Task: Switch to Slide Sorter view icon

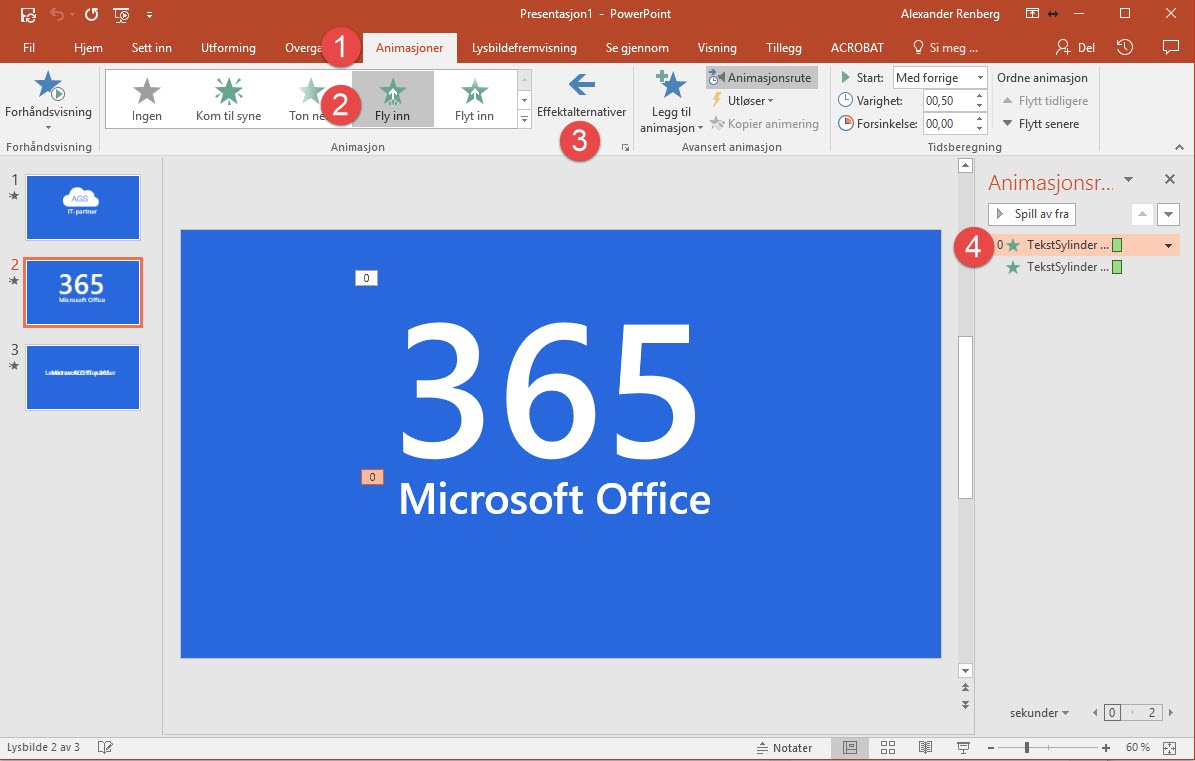Action: point(888,747)
